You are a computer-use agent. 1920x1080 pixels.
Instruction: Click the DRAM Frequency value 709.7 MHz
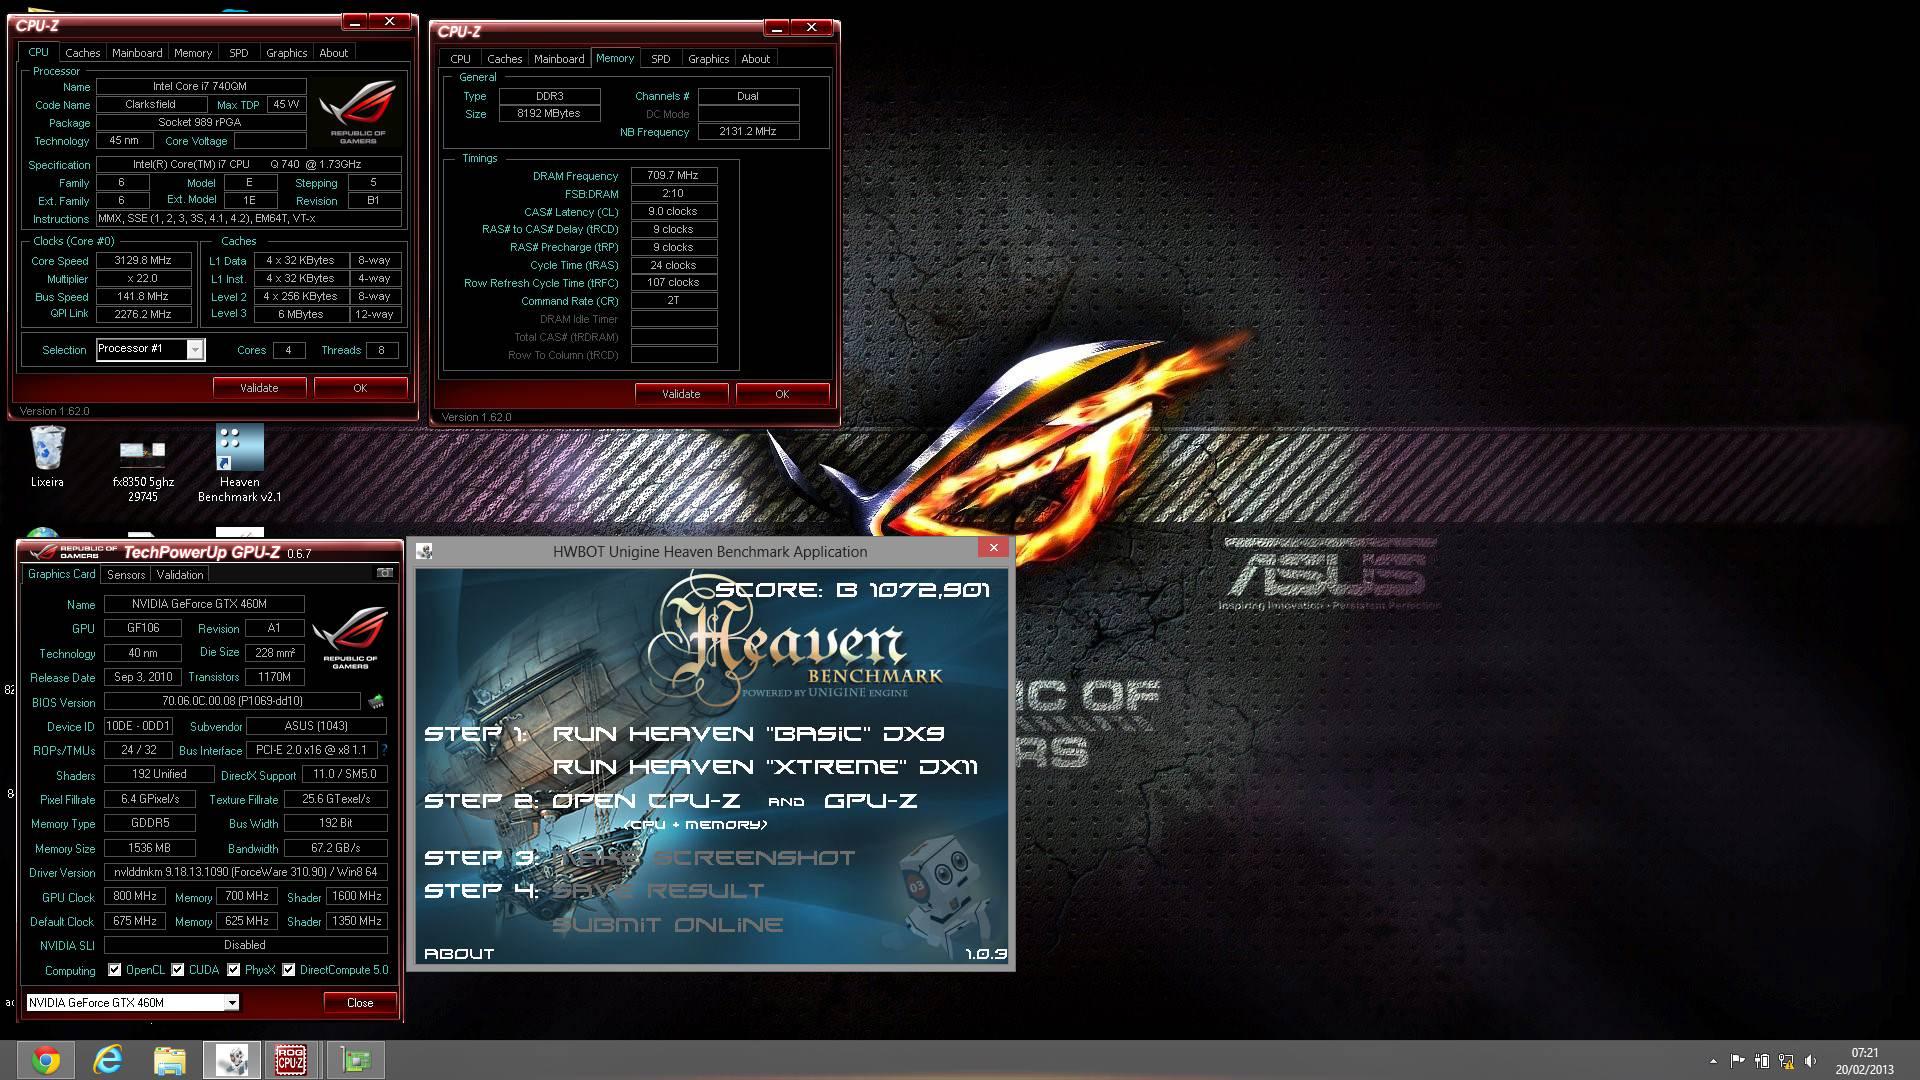point(673,175)
